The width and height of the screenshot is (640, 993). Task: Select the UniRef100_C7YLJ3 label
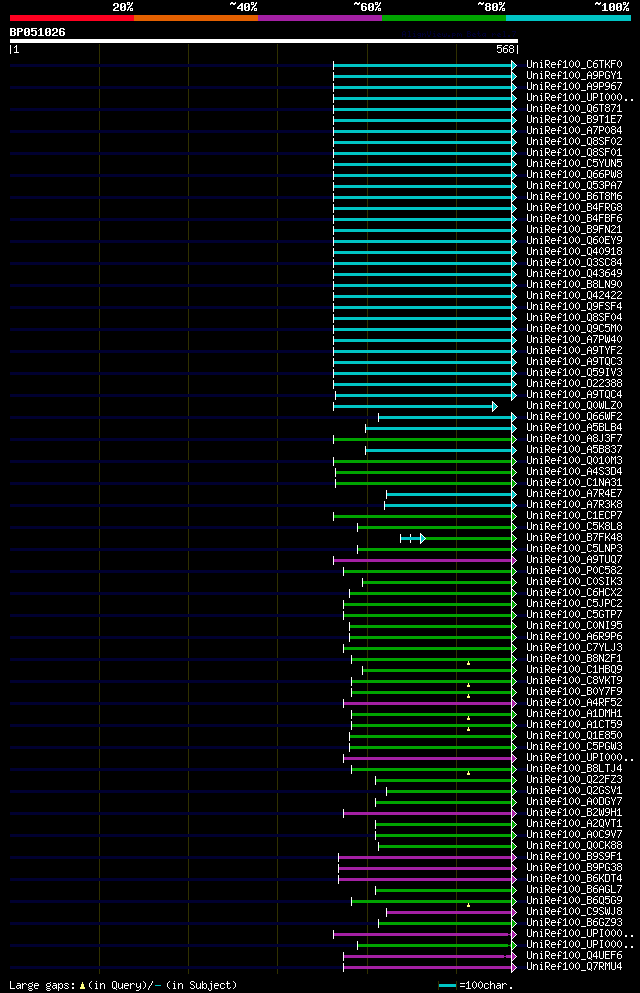pos(574,647)
